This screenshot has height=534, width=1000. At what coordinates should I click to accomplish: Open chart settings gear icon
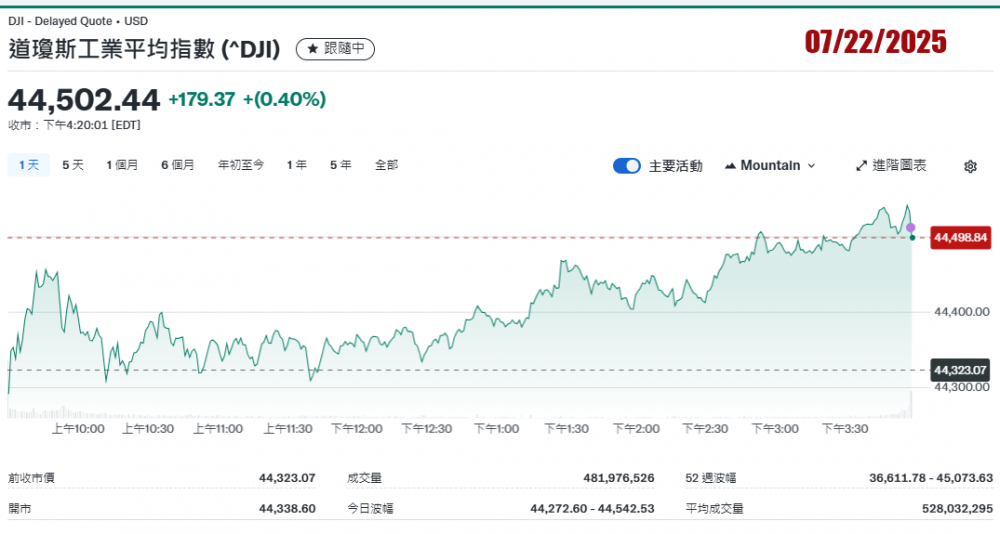click(x=969, y=166)
